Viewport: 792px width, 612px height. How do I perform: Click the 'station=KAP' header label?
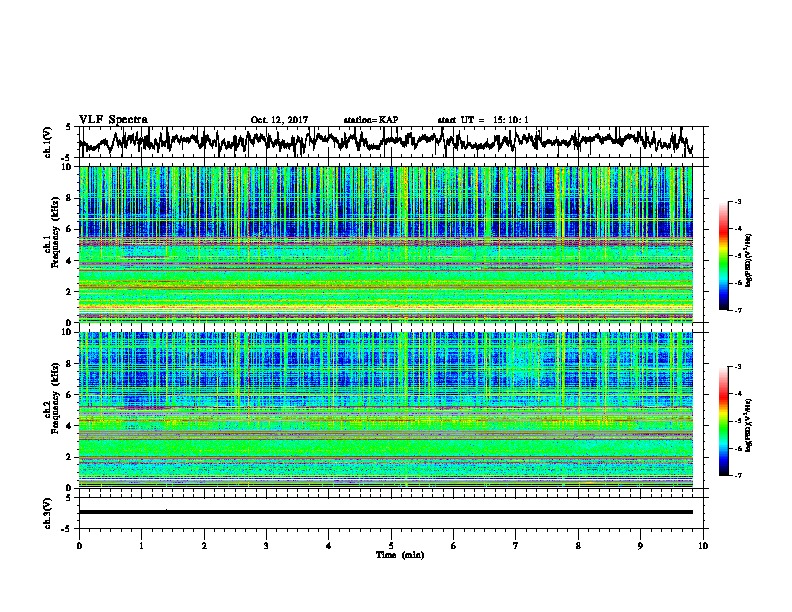click(371, 120)
